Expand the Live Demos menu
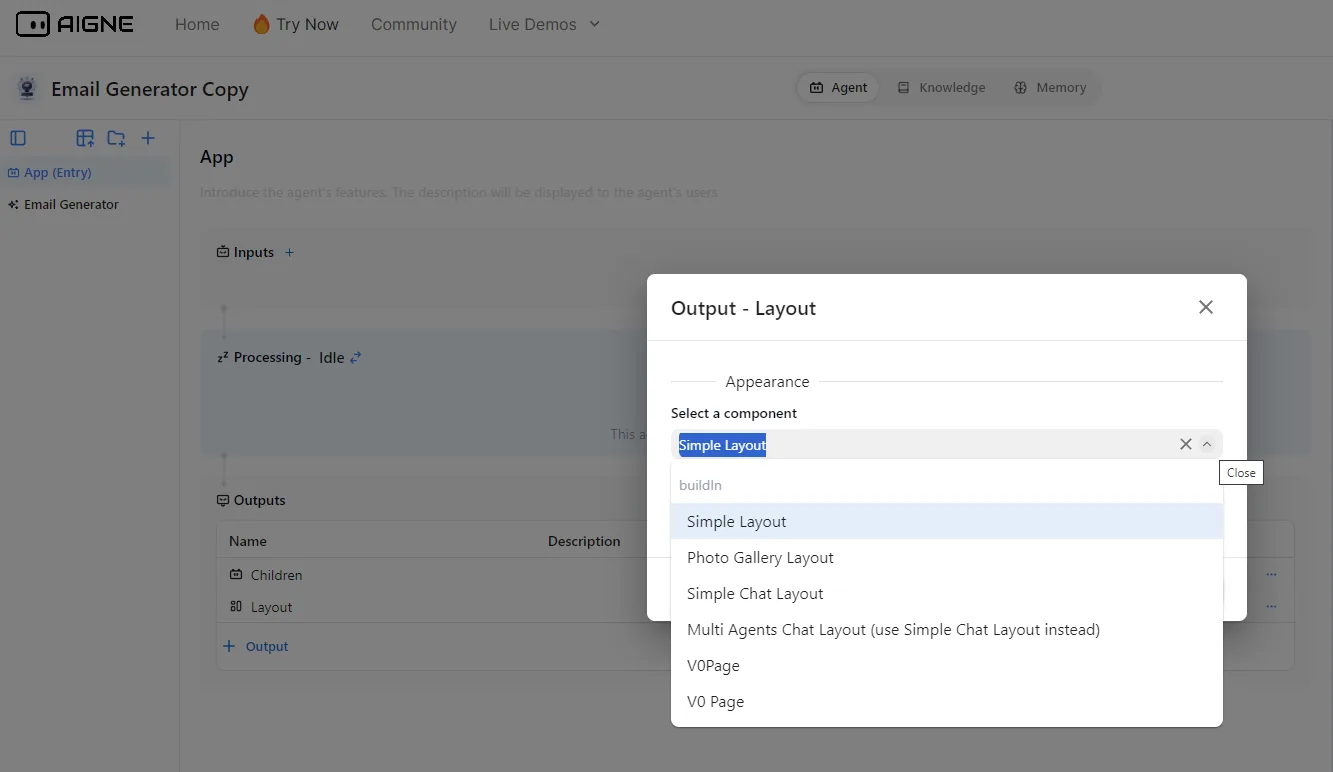This screenshot has width=1333, height=772. click(544, 25)
